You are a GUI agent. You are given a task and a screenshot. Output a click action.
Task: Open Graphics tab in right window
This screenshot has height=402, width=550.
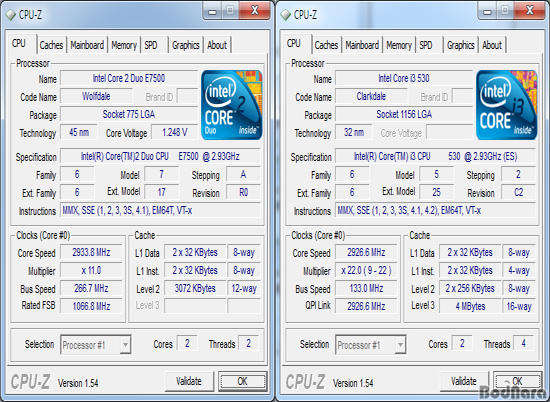coord(461,45)
